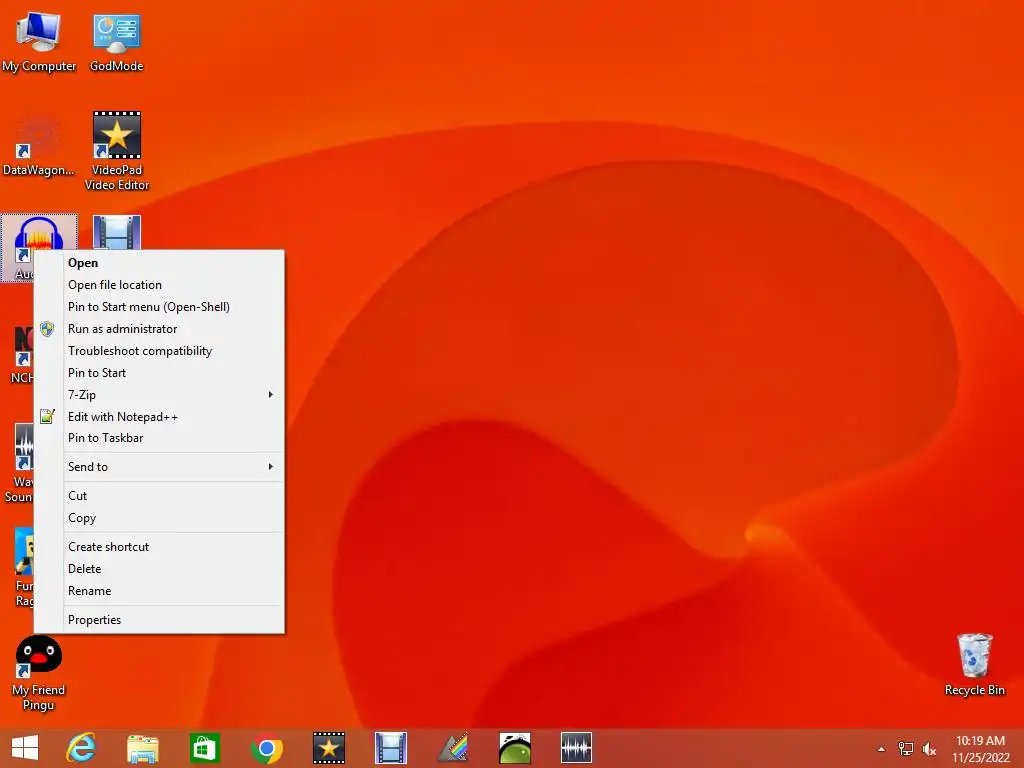Open the green Android taskbar icon
1024x768 pixels.
(x=515, y=748)
